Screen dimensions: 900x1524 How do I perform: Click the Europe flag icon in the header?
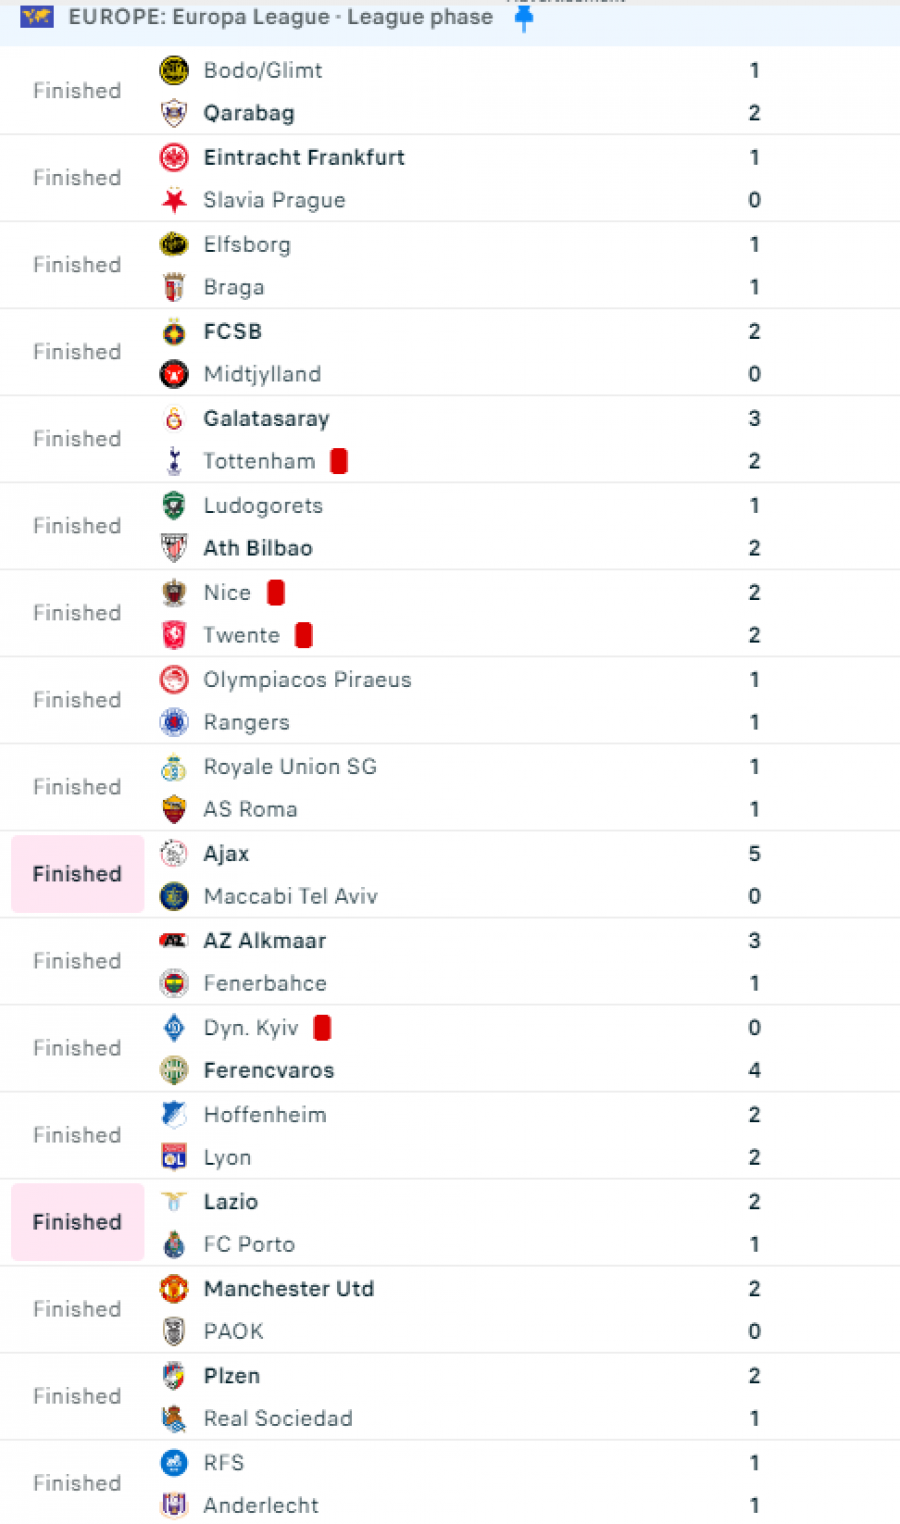pos(37,16)
